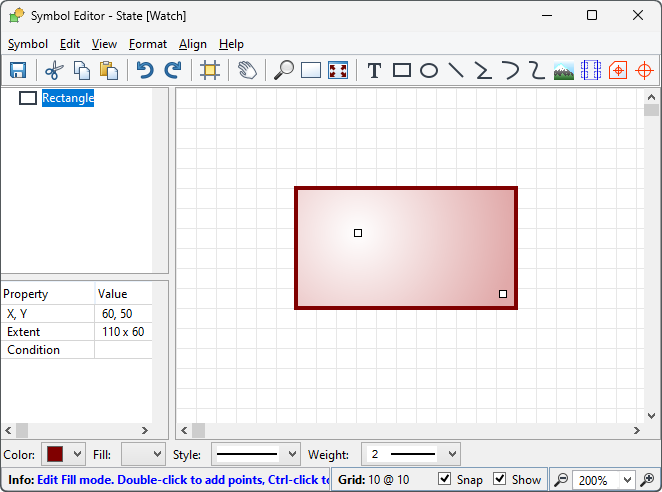
Task: Click the Paste clipboard icon
Action: click(109, 70)
